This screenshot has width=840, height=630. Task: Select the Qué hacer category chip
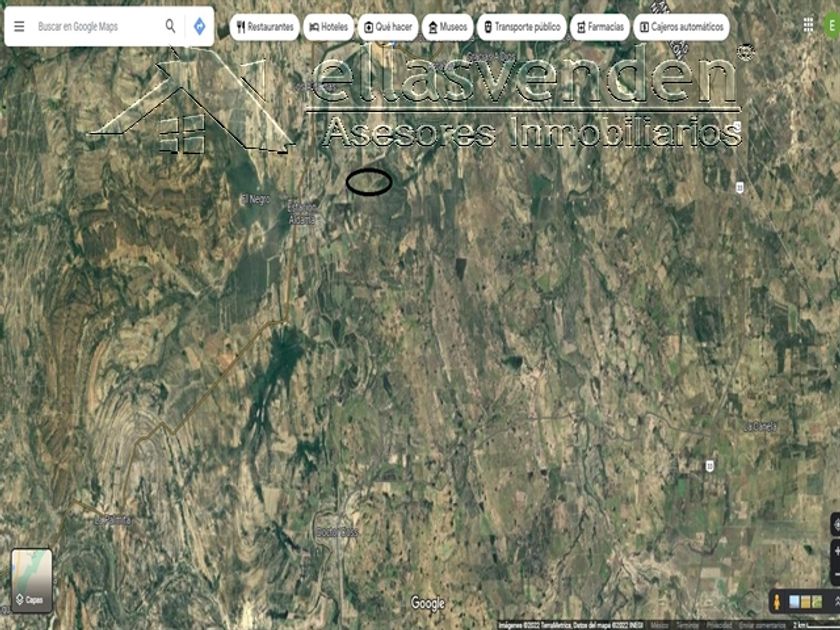pyautogui.click(x=388, y=27)
